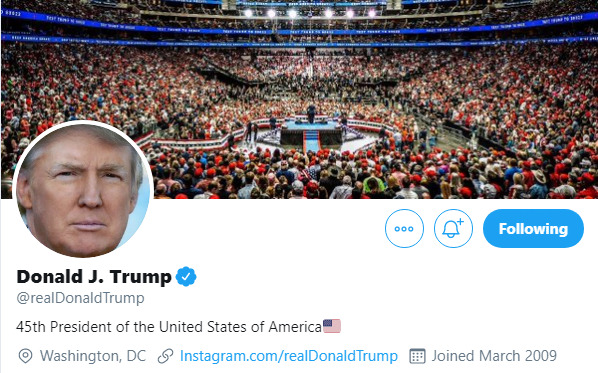Turn on notifications with the bell icon
This screenshot has height=373, width=598.
coord(453,228)
